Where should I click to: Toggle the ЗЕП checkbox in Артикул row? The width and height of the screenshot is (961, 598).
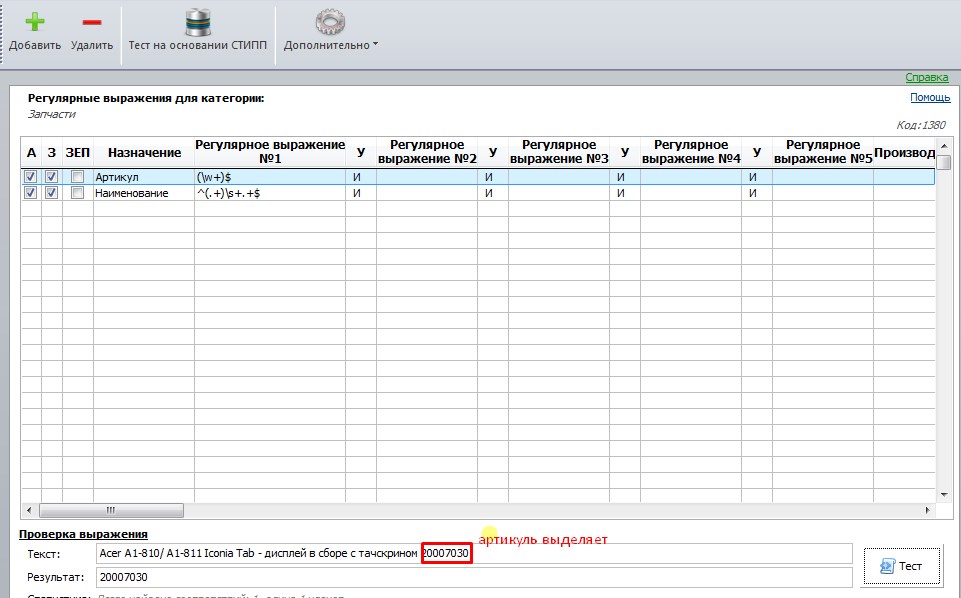[x=77, y=176]
